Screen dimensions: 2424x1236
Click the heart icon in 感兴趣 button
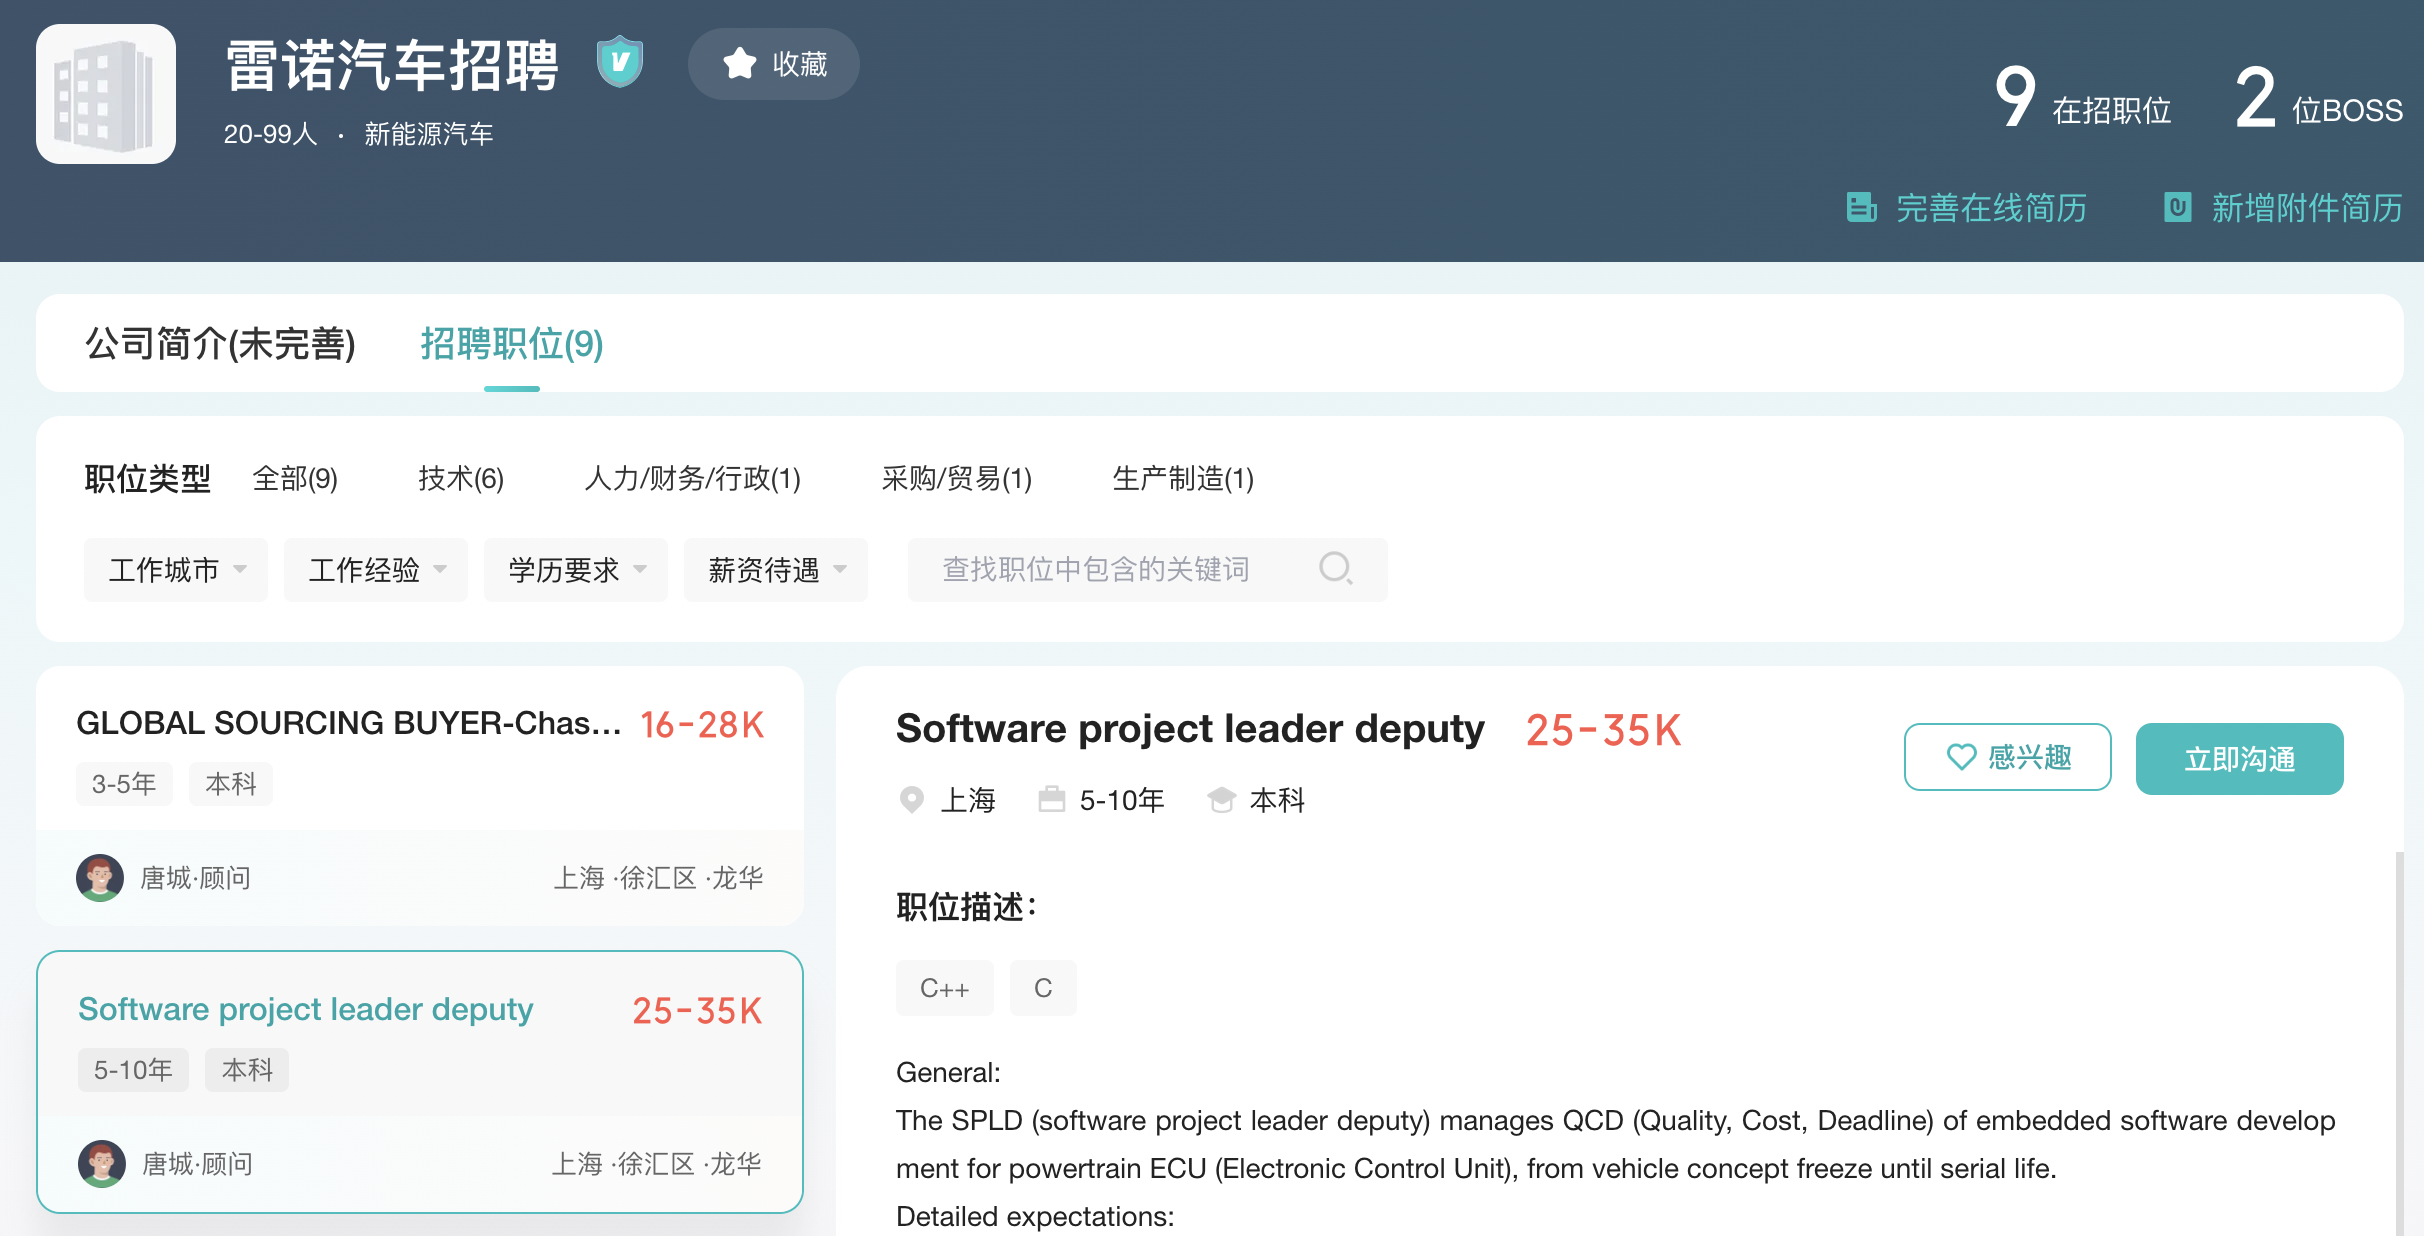click(x=1961, y=757)
